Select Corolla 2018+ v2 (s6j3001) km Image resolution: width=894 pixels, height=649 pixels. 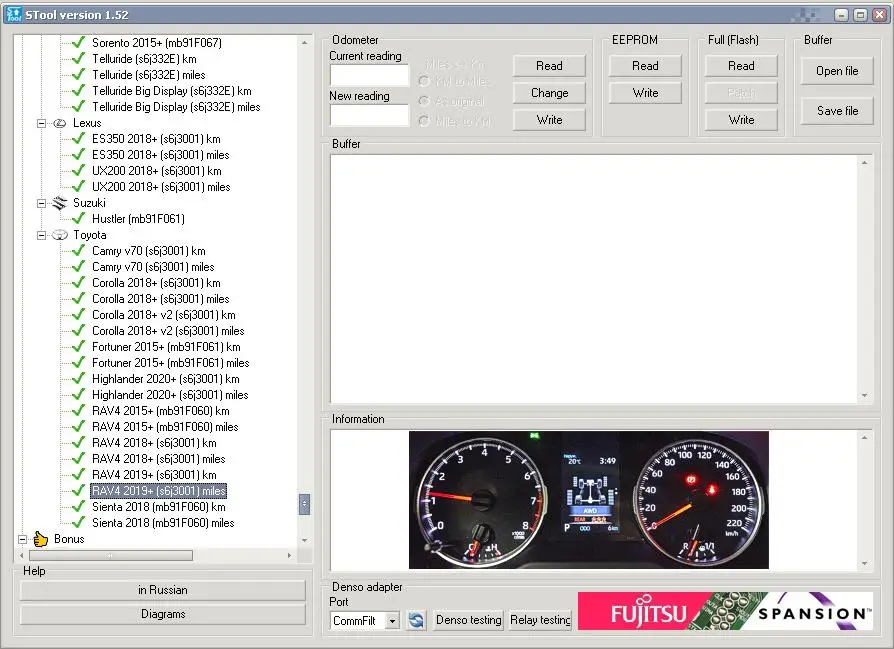164,315
